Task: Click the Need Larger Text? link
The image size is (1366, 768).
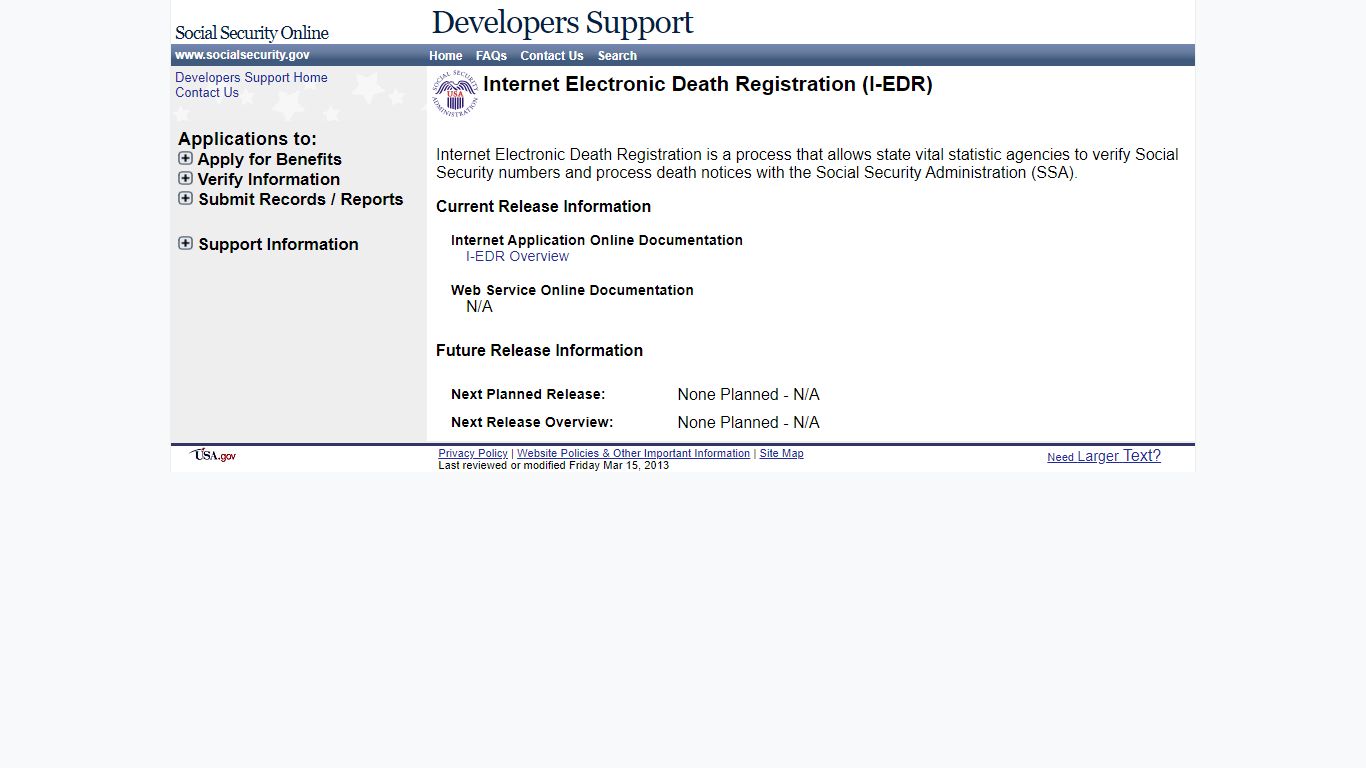Action: coord(1104,456)
